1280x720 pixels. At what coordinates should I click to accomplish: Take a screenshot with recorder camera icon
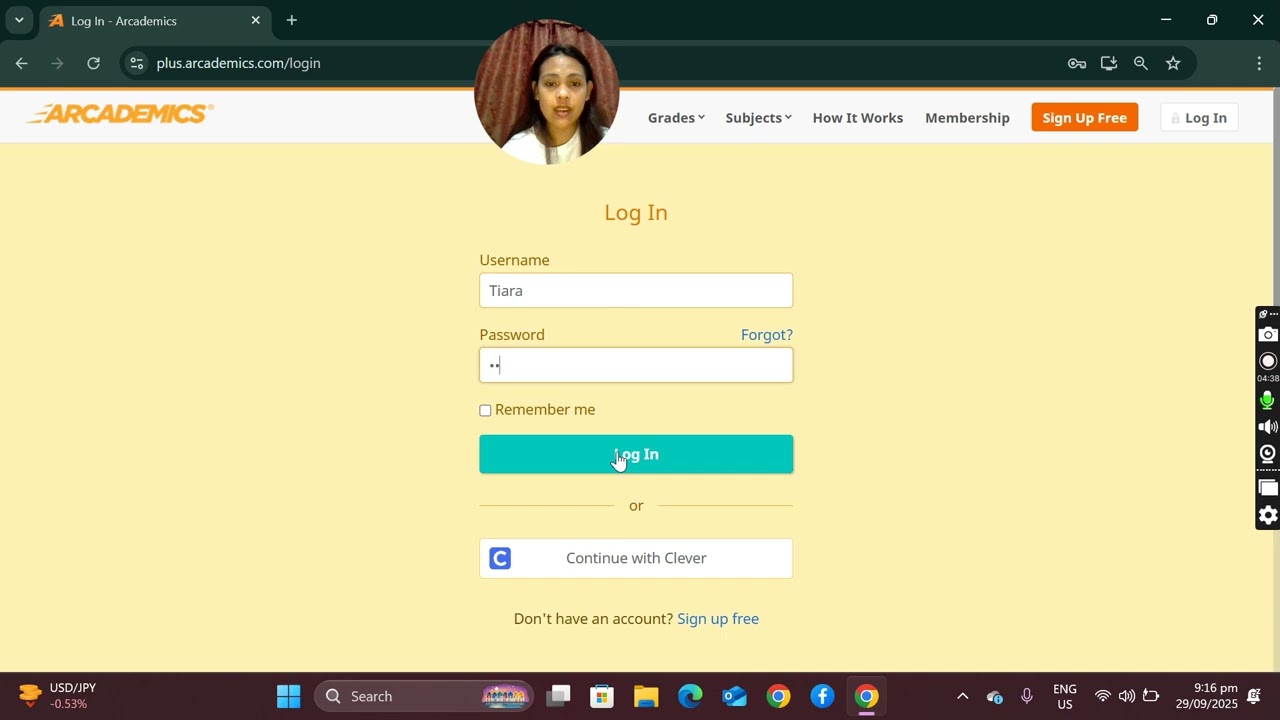pyautogui.click(x=1268, y=335)
